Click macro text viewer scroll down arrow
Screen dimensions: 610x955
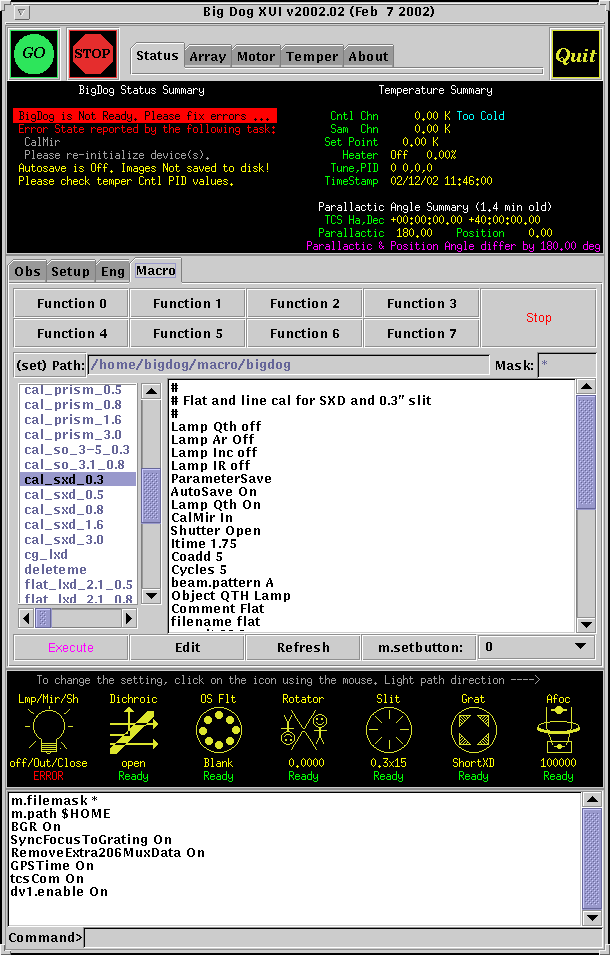[x=586, y=624]
